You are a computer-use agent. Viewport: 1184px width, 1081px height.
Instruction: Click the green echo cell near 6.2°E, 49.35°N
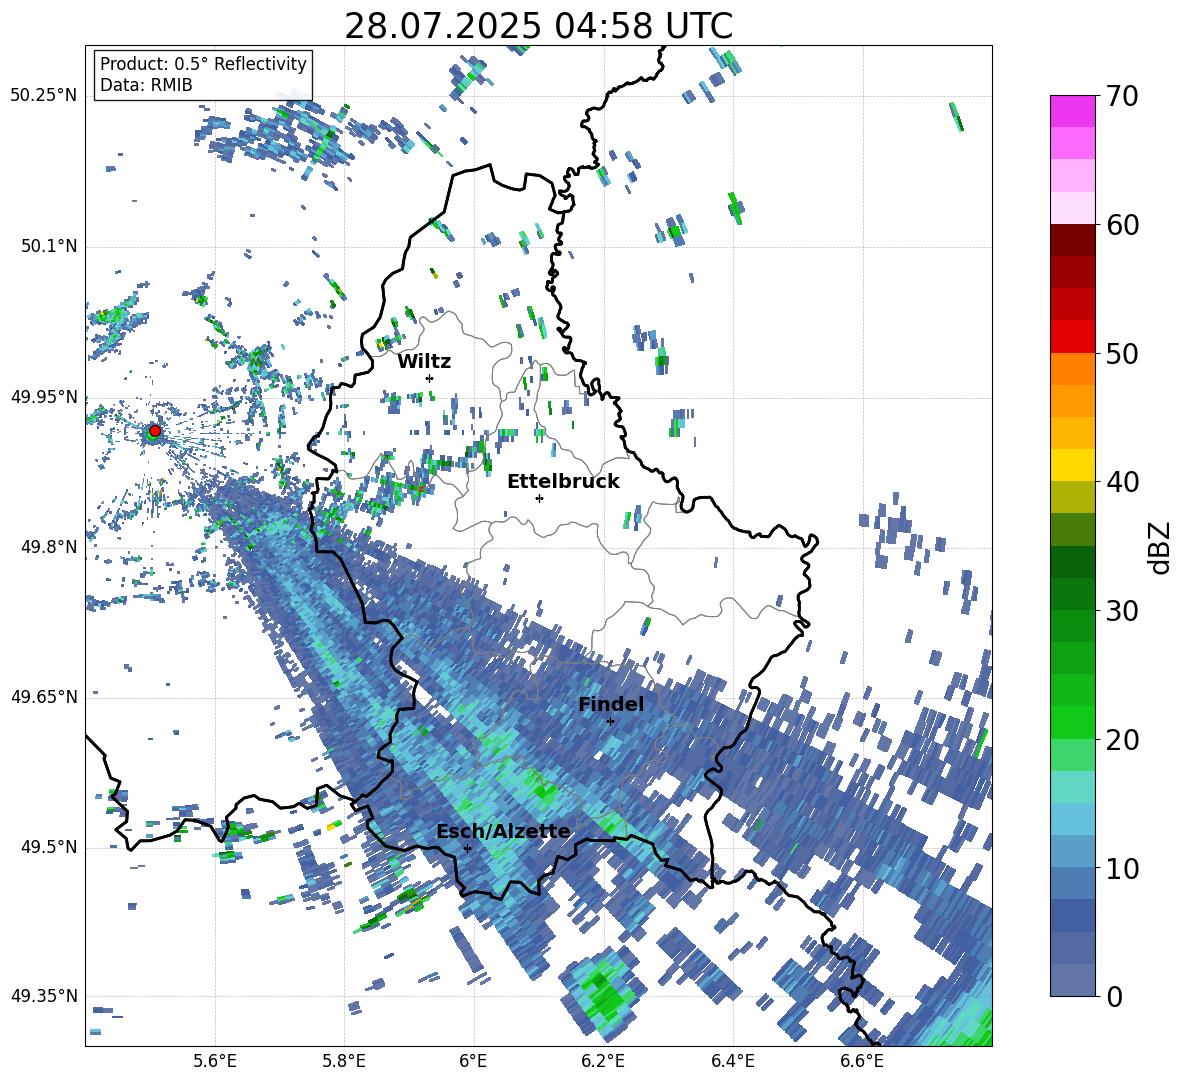[x=604, y=993]
